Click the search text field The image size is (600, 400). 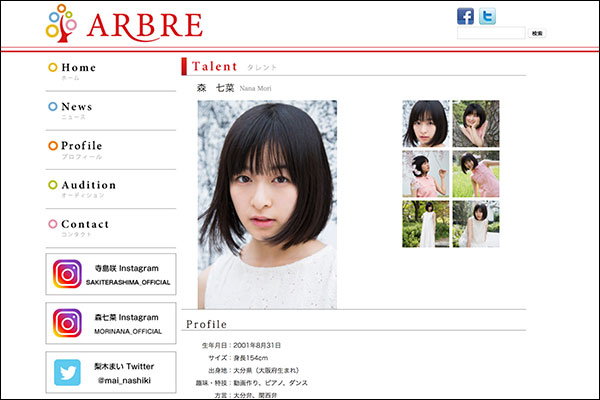[x=490, y=33]
